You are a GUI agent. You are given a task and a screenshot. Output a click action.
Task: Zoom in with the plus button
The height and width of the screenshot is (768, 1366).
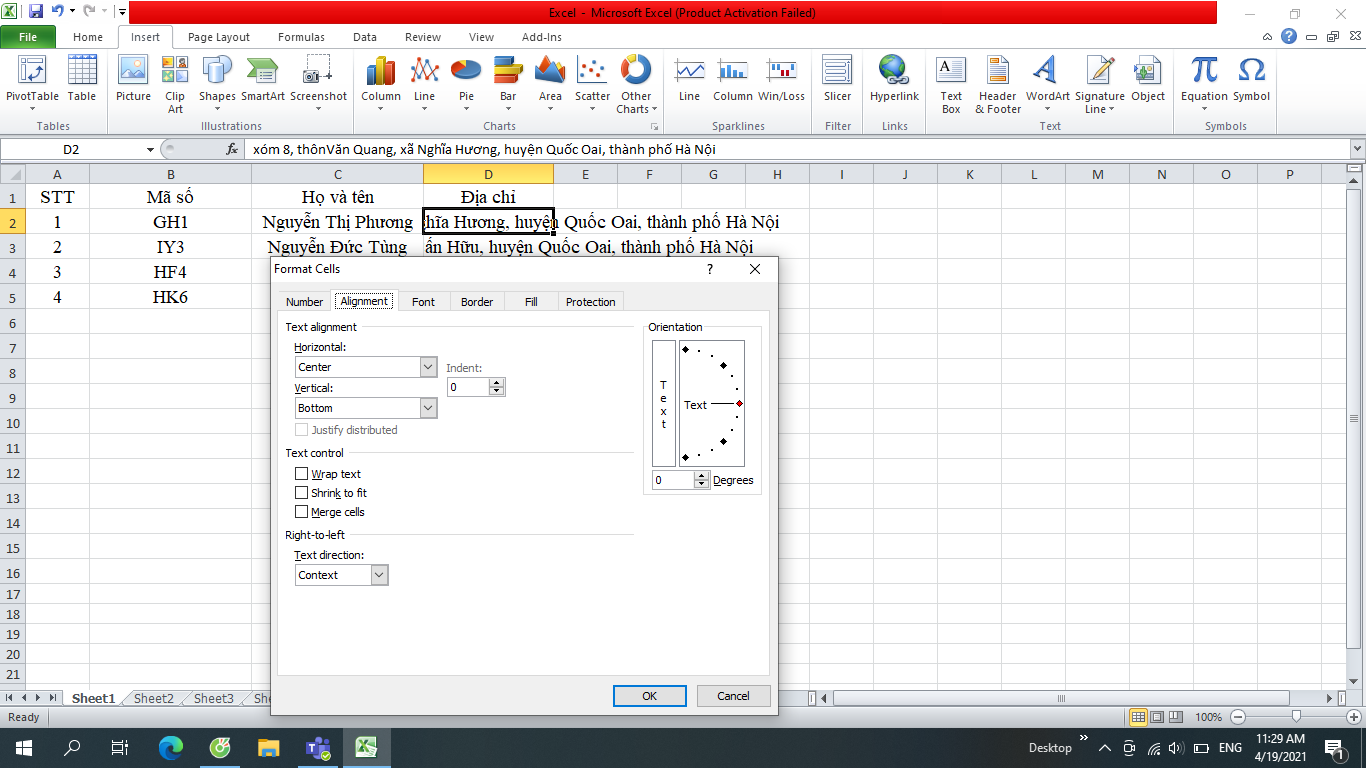[1354, 717]
